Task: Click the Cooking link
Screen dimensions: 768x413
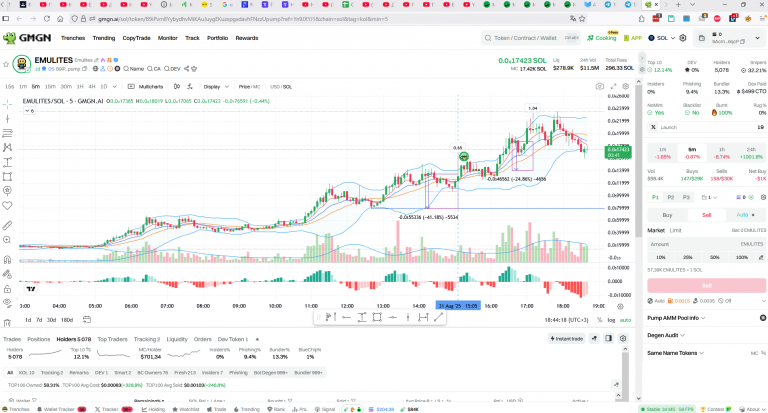Action: tap(602, 38)
